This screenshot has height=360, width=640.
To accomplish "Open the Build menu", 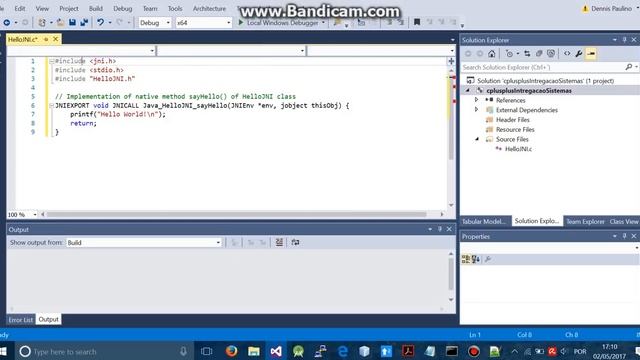I will click(x=96, y=8).
